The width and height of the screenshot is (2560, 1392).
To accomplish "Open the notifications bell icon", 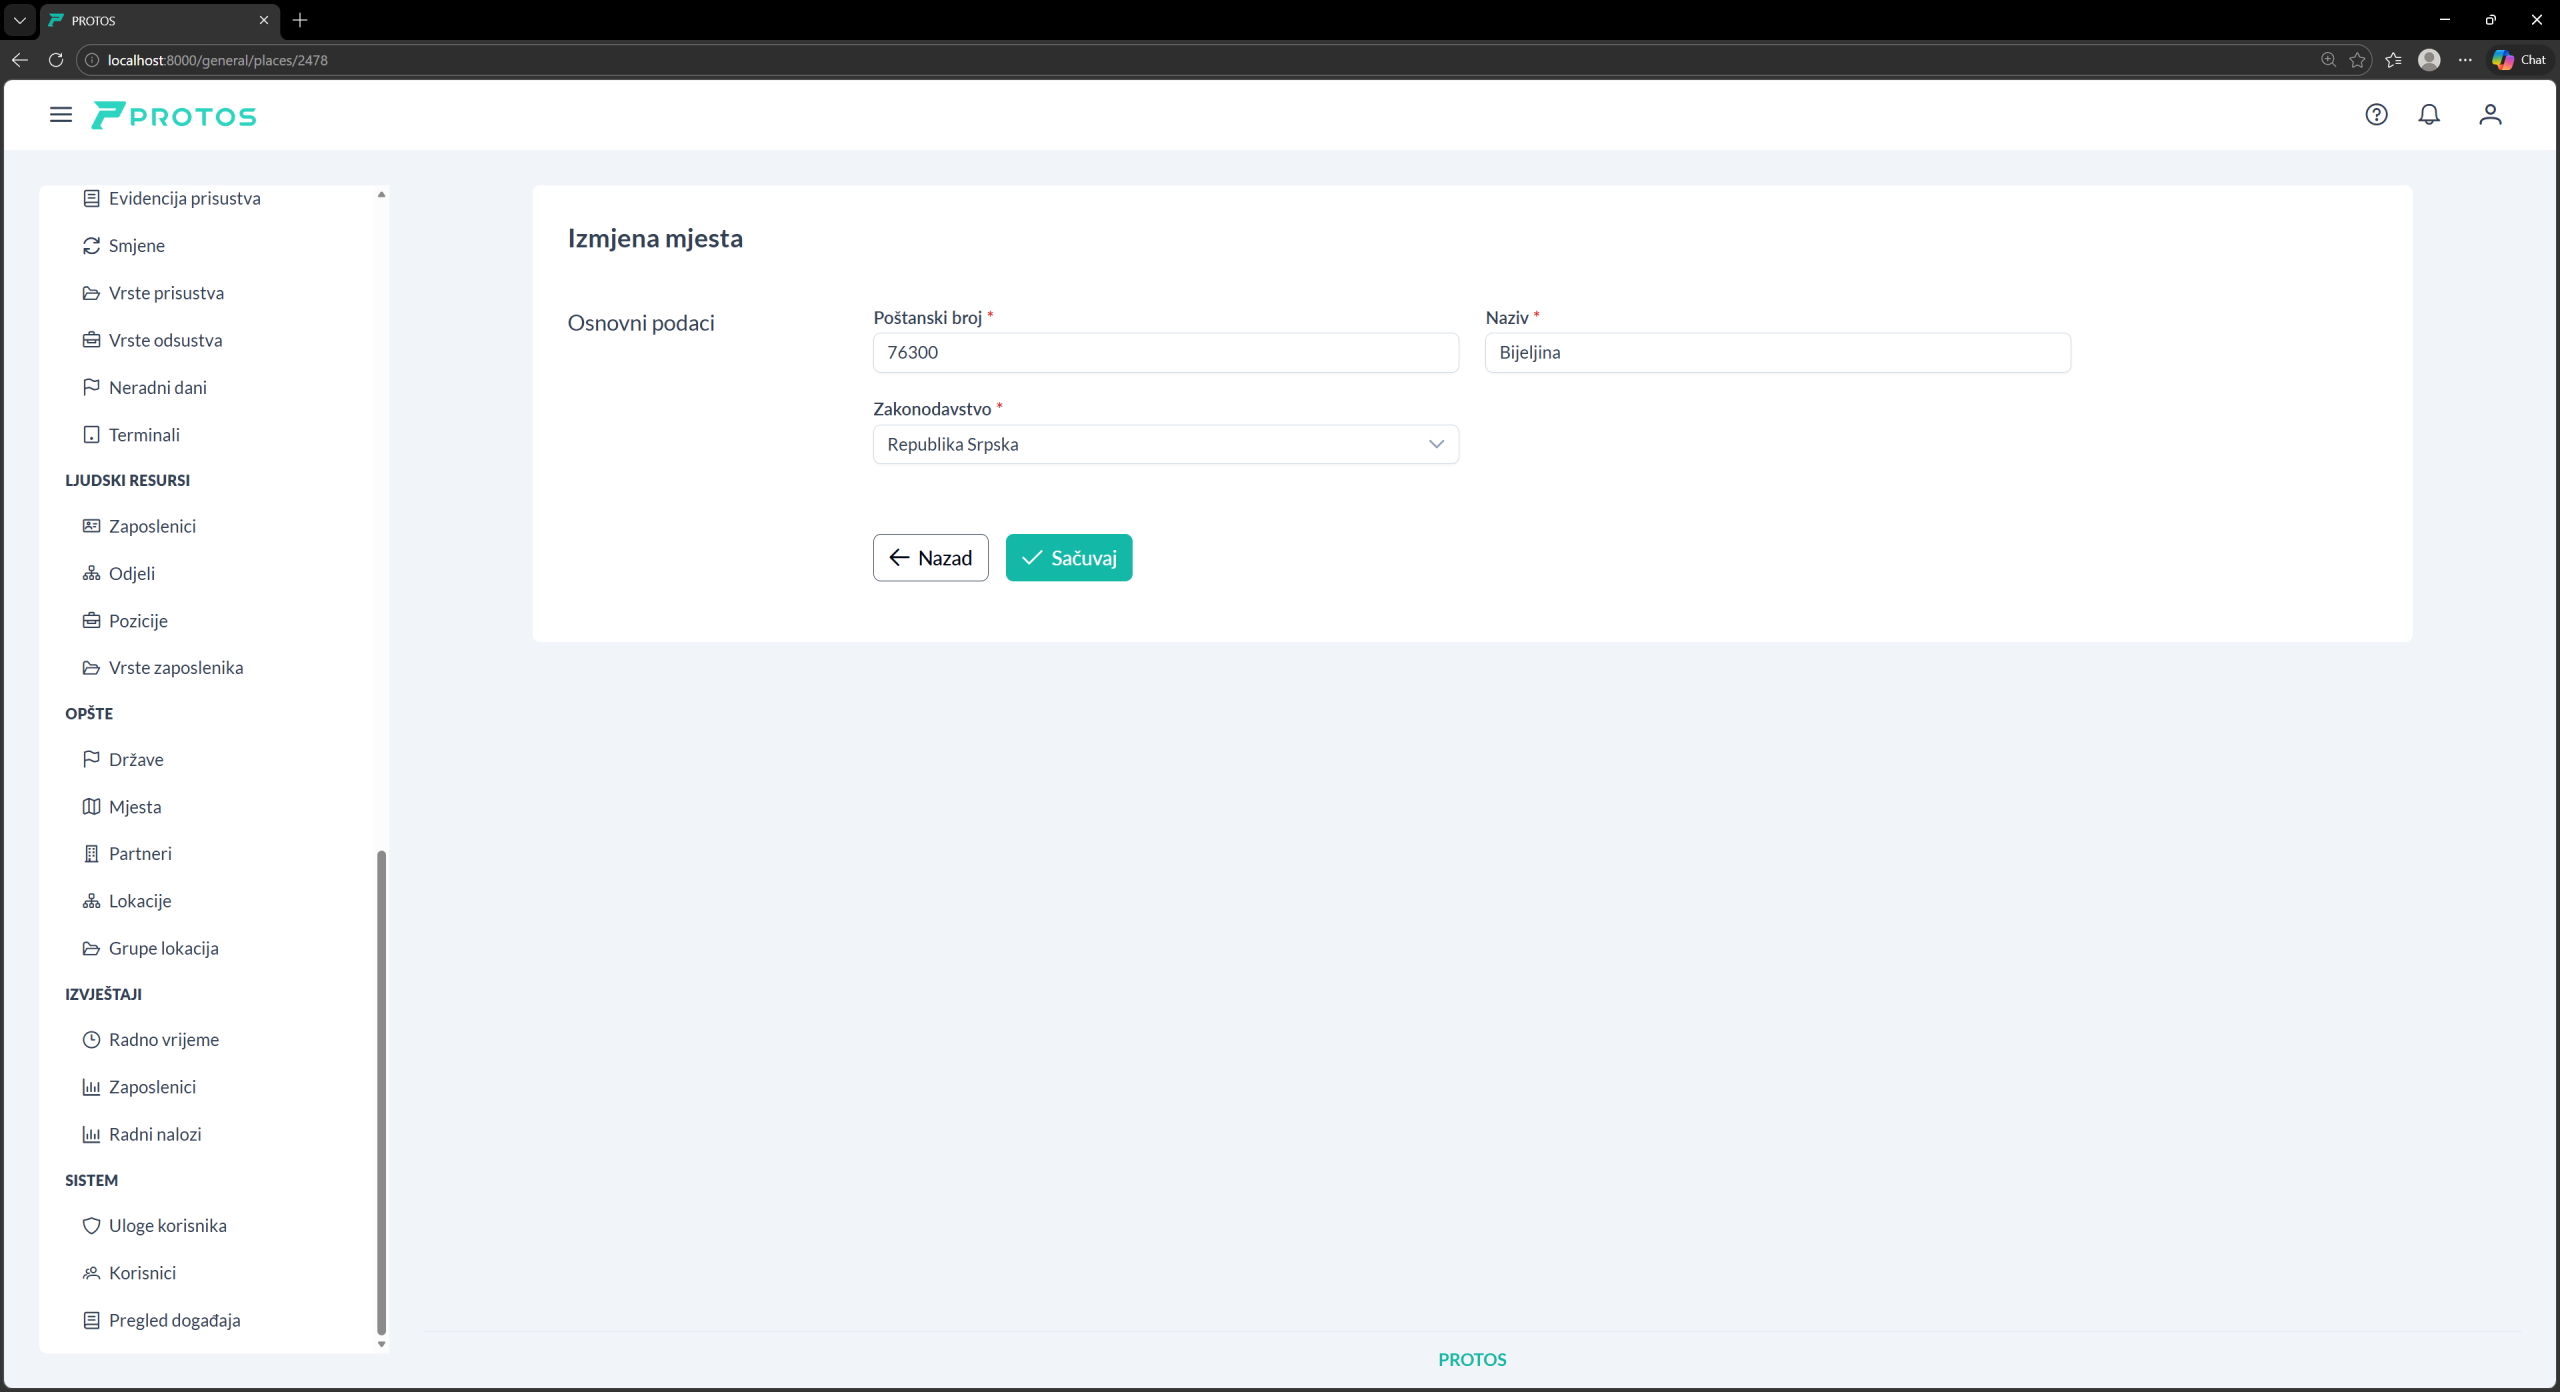I will click(x=2429, y=115).
